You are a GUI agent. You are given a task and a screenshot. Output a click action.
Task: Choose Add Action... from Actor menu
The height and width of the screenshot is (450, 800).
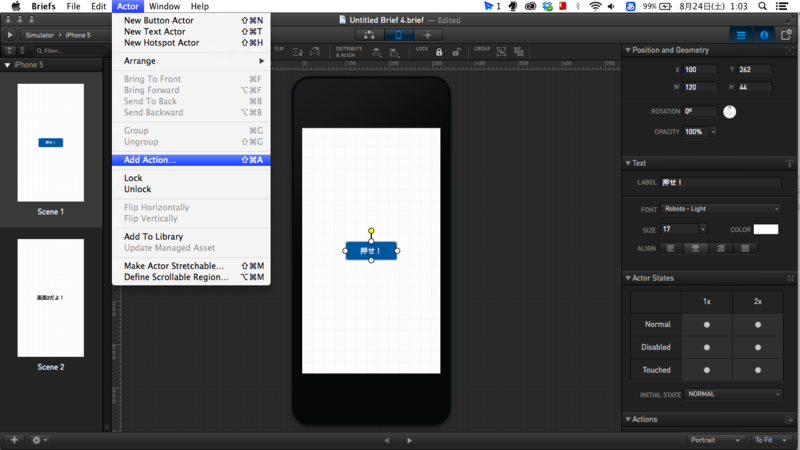(191, 160)
